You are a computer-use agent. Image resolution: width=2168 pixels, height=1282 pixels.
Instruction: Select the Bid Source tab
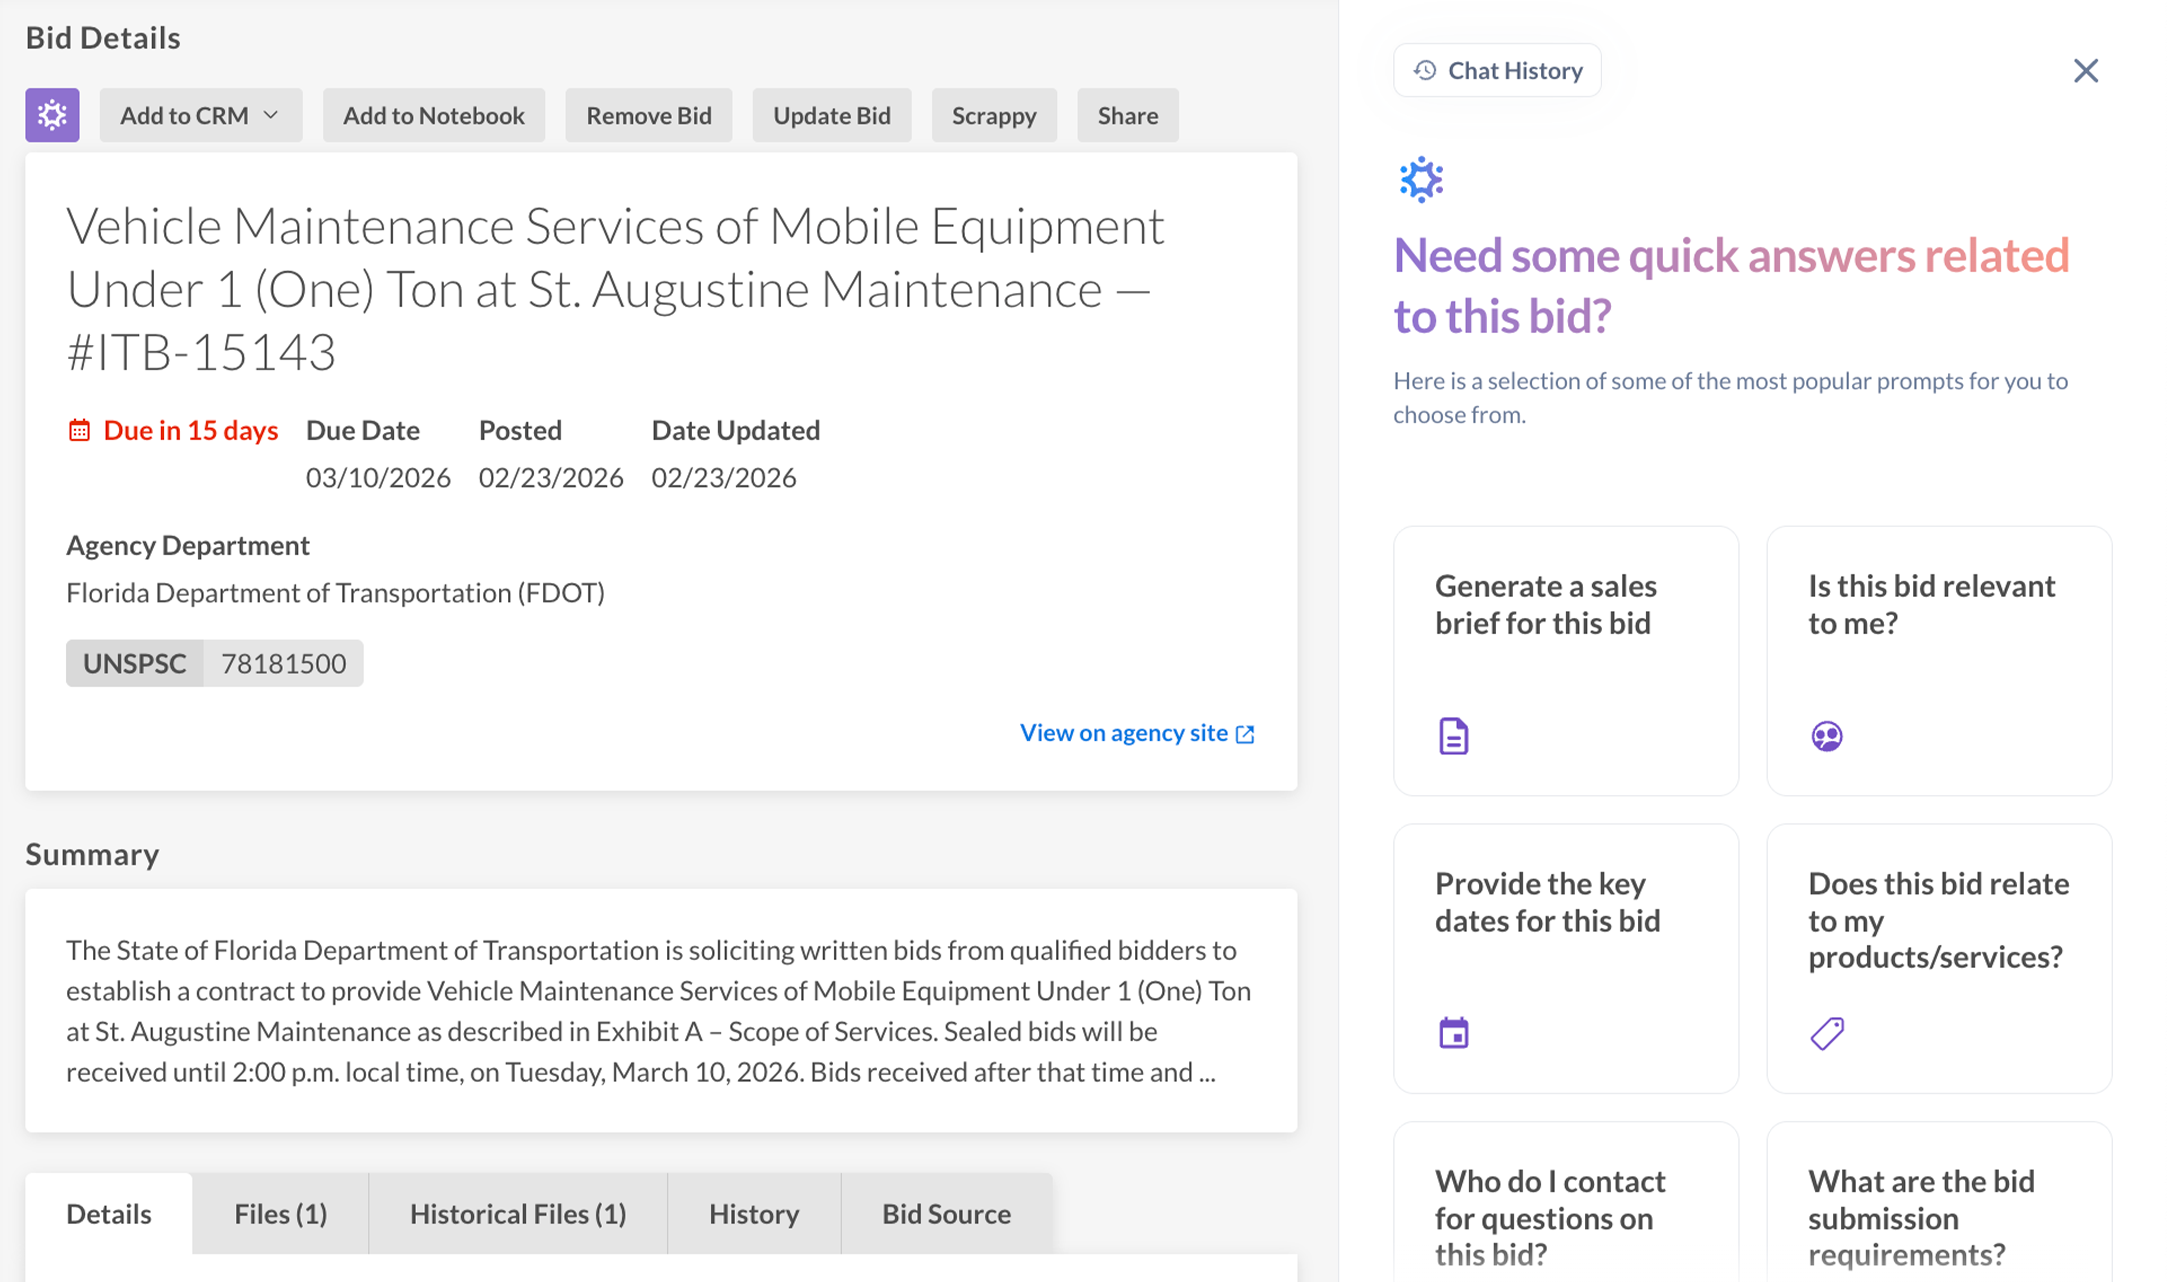click(x=945, y=1213)
